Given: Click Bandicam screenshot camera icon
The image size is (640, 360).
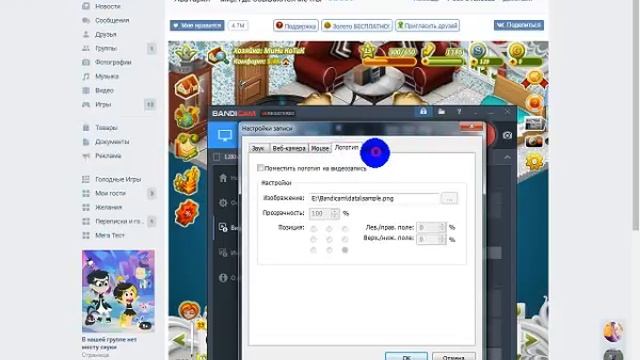Looking at the screenshot, I should click(507, 135).
